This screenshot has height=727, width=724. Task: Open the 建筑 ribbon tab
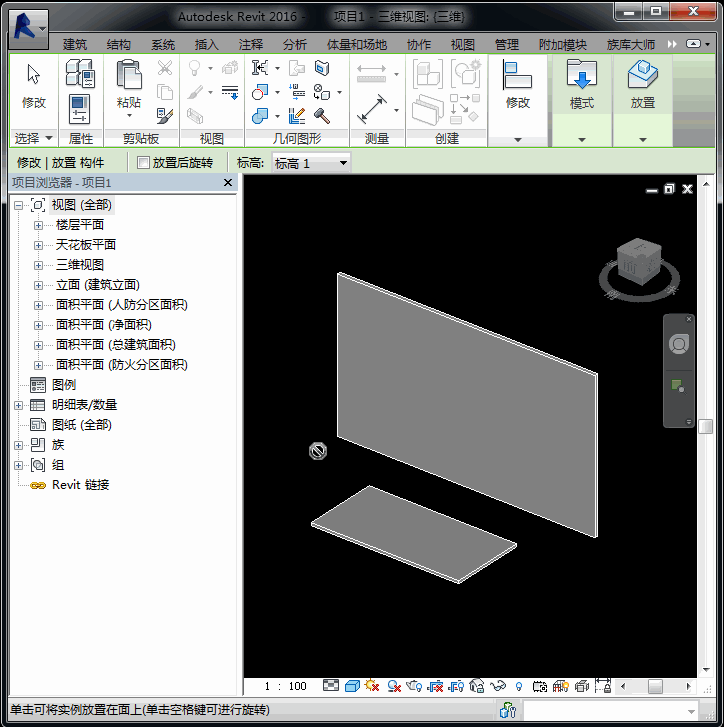tap(75, 45)
